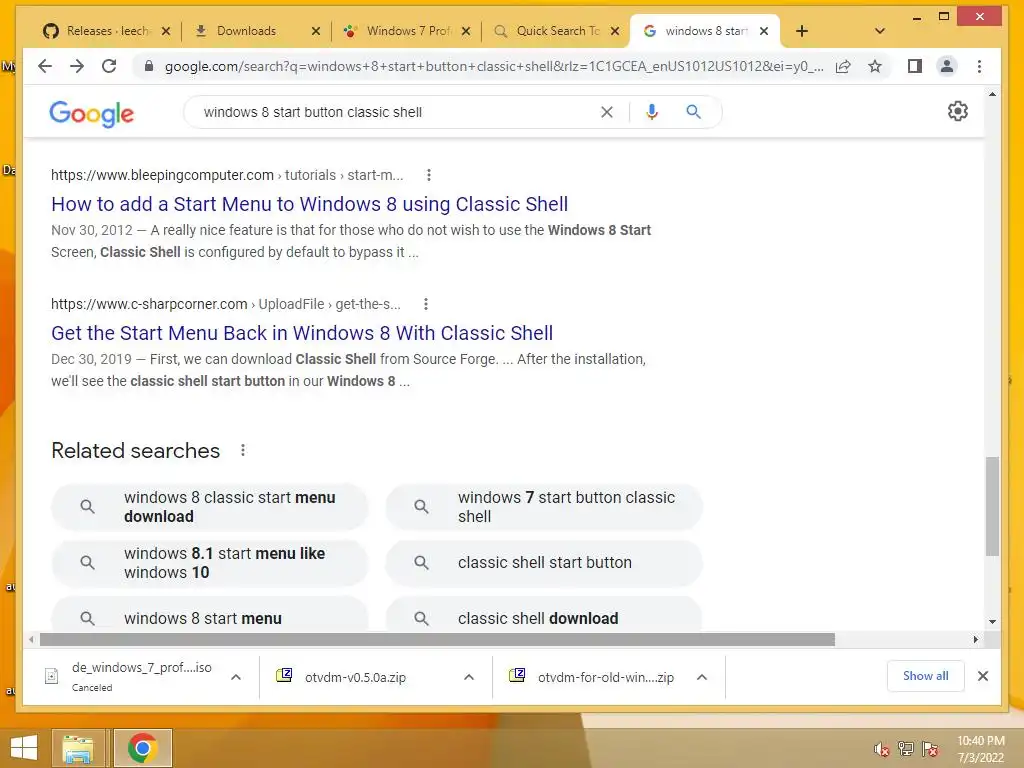Image resolution: width=1024 pixels, height=768 pixels.
Task: Click the Chrome address bar URL
Action: click(x=493, y=66)
